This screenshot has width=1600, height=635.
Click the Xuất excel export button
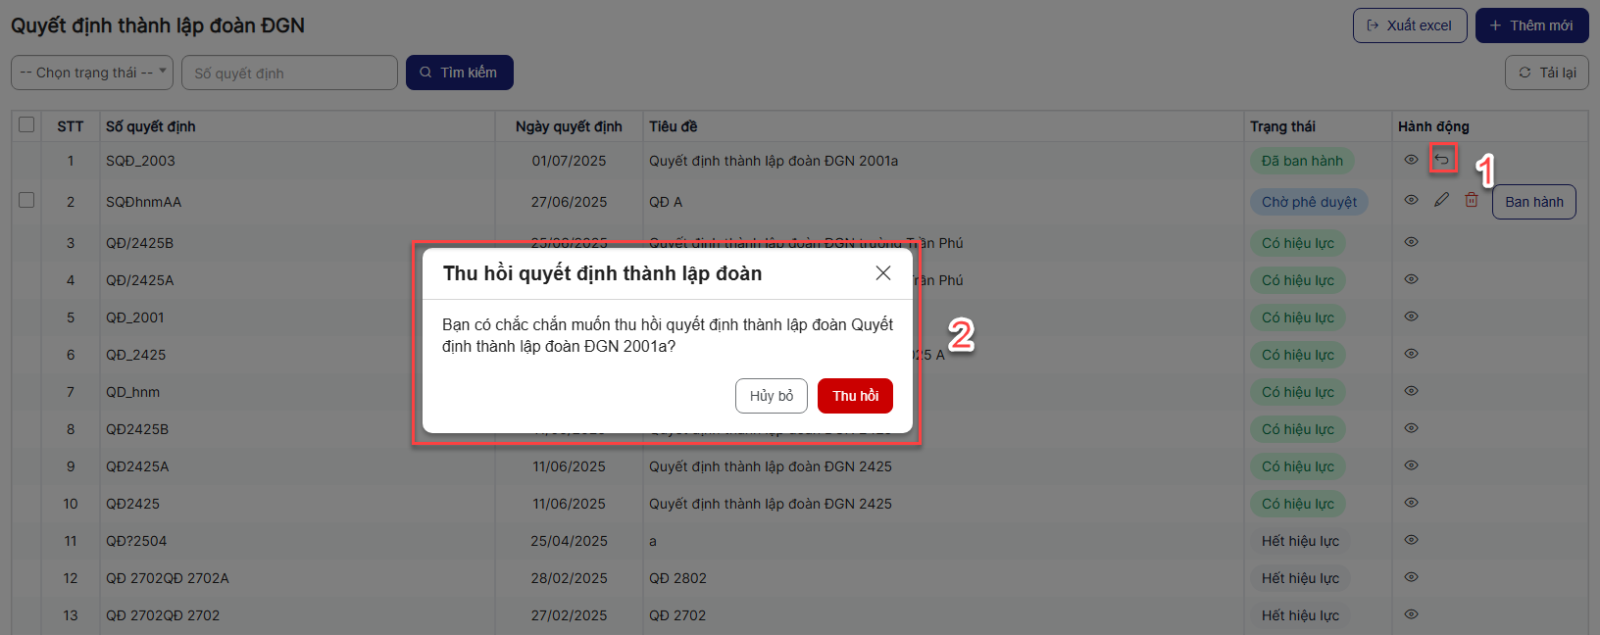[1409, 26]
